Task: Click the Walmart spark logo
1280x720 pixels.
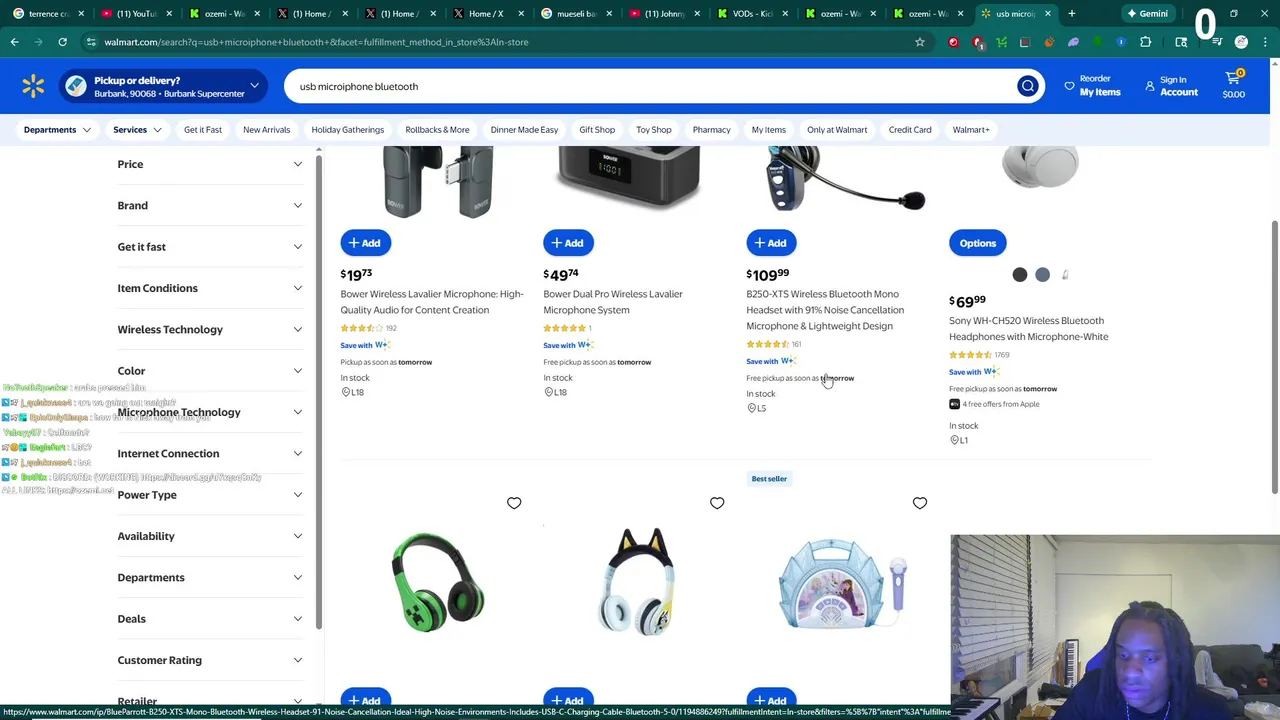Action: pos(33,86)
